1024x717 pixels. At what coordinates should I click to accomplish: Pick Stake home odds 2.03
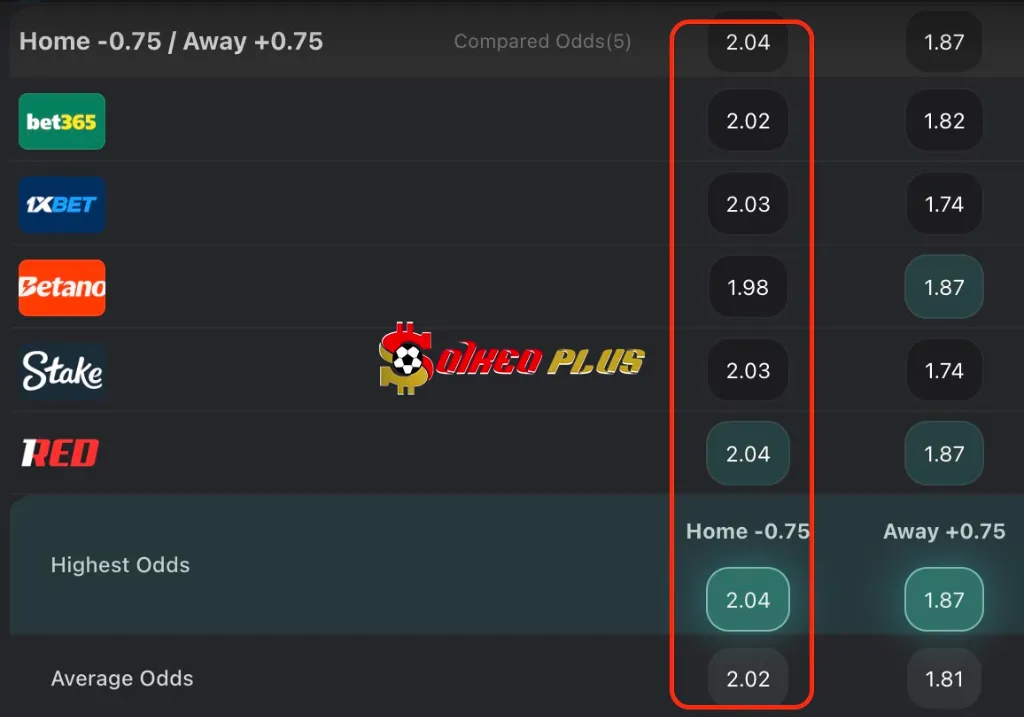click(x=748, y=371)
